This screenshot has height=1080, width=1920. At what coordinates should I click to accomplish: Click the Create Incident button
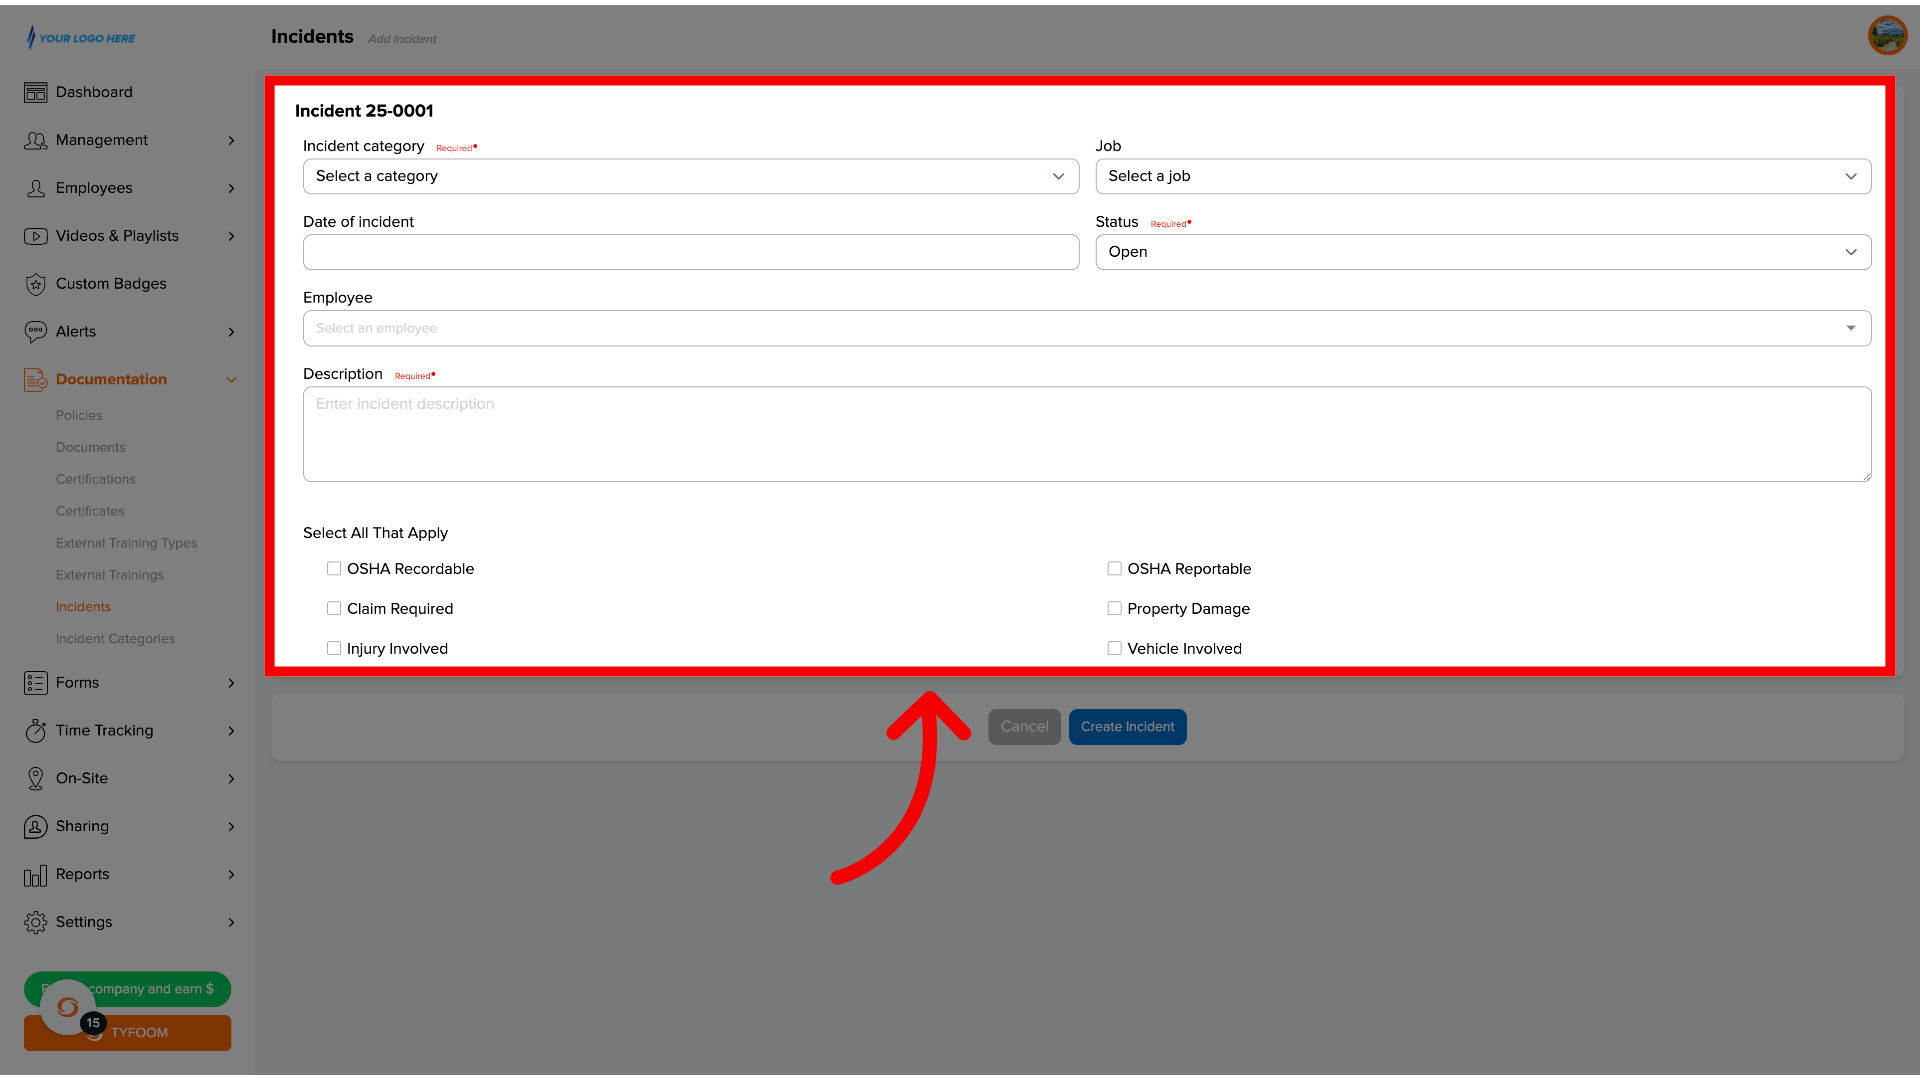tap(1128, 727)
